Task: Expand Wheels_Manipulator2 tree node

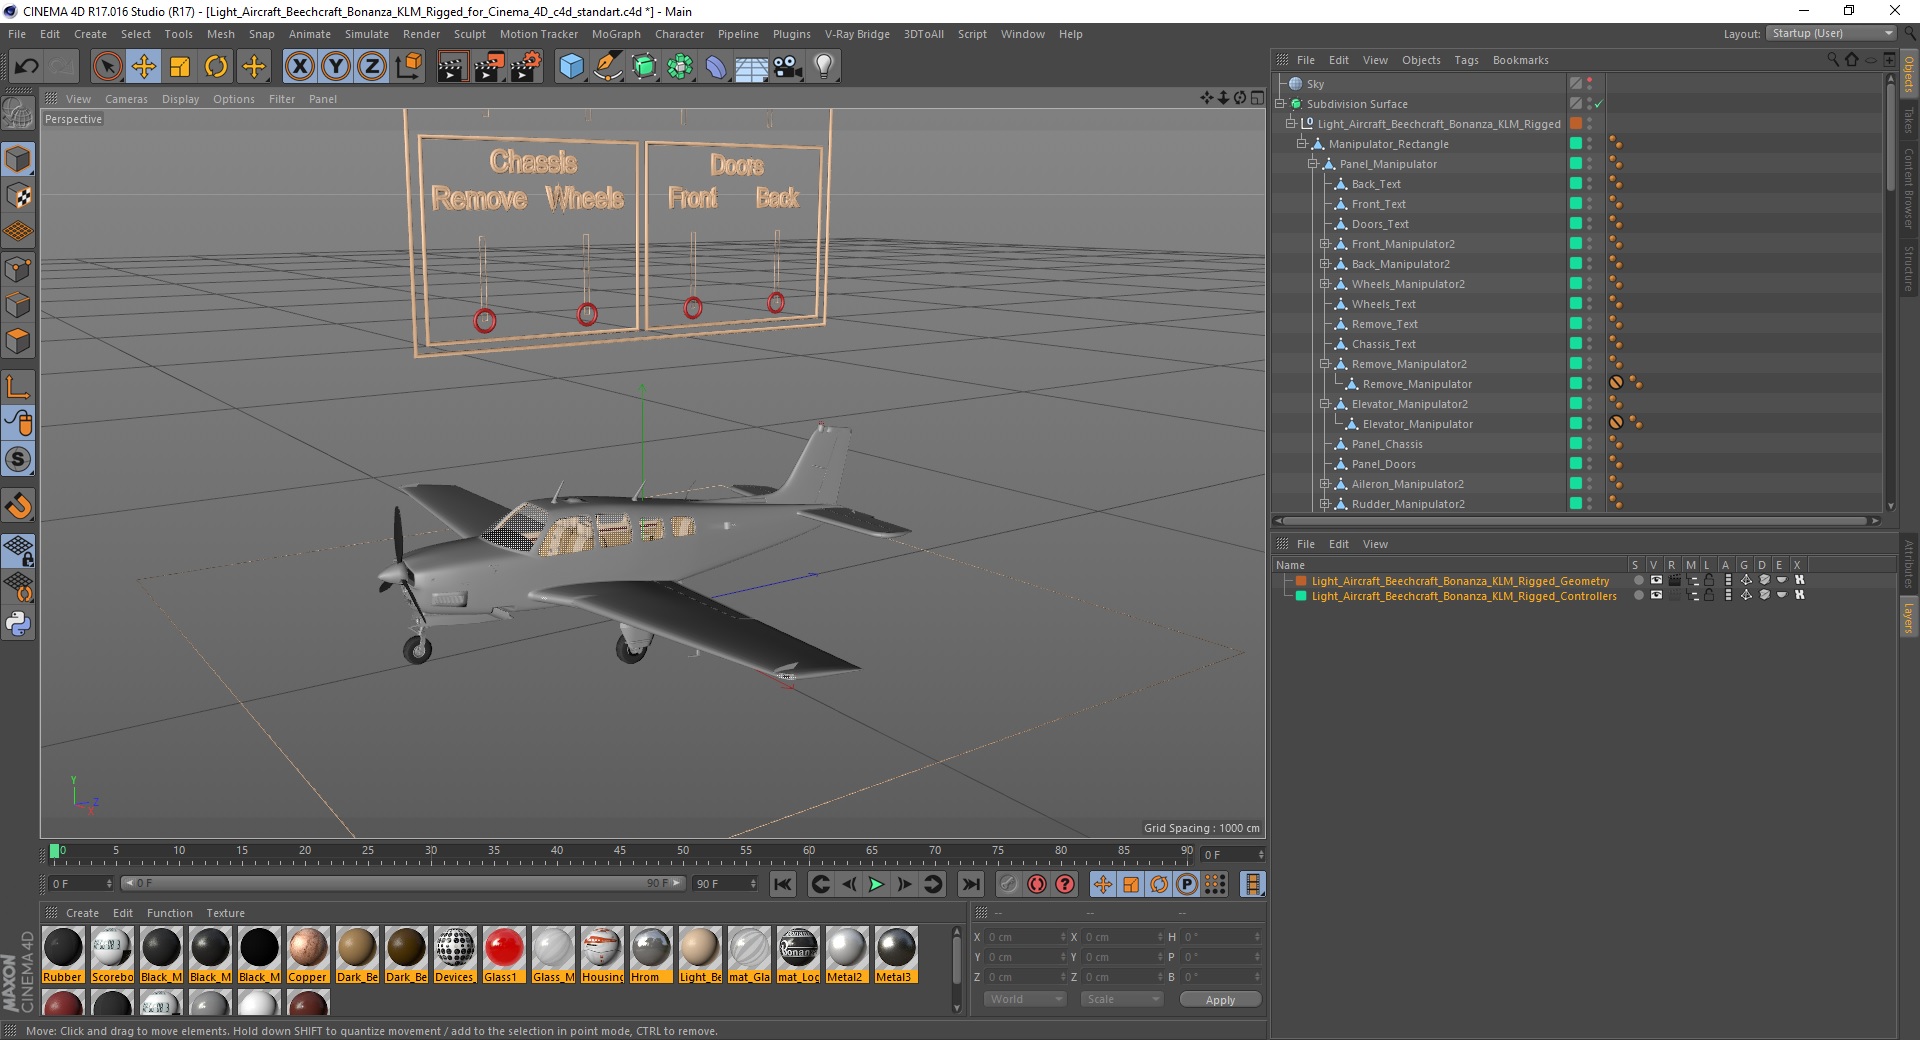Action: (x=1324, y=283)
